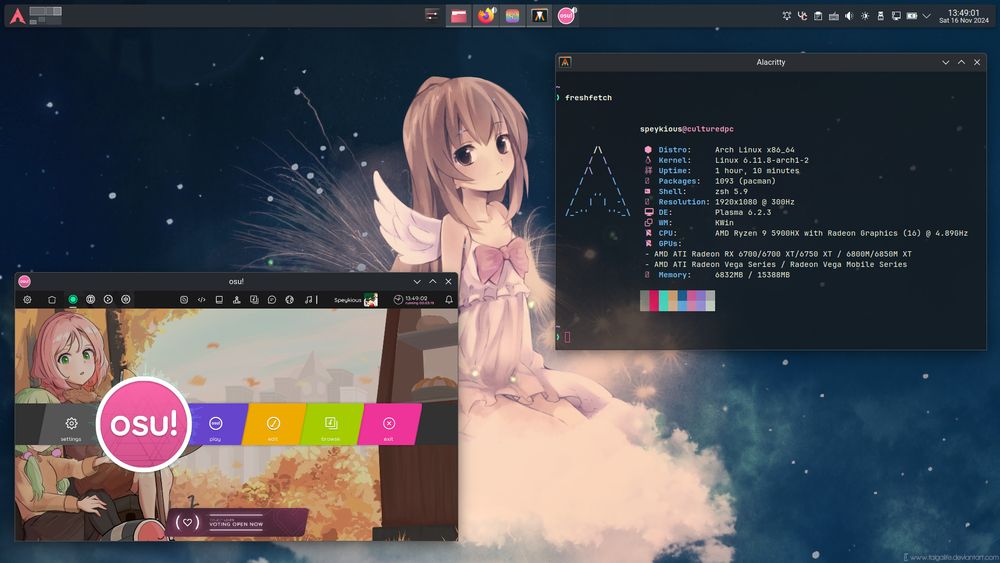Open the globe icon in osu! toolbar
Image resolution: width=1000 pixels, height=563 pixels.
pyautogui.click(x=290, y=299)
